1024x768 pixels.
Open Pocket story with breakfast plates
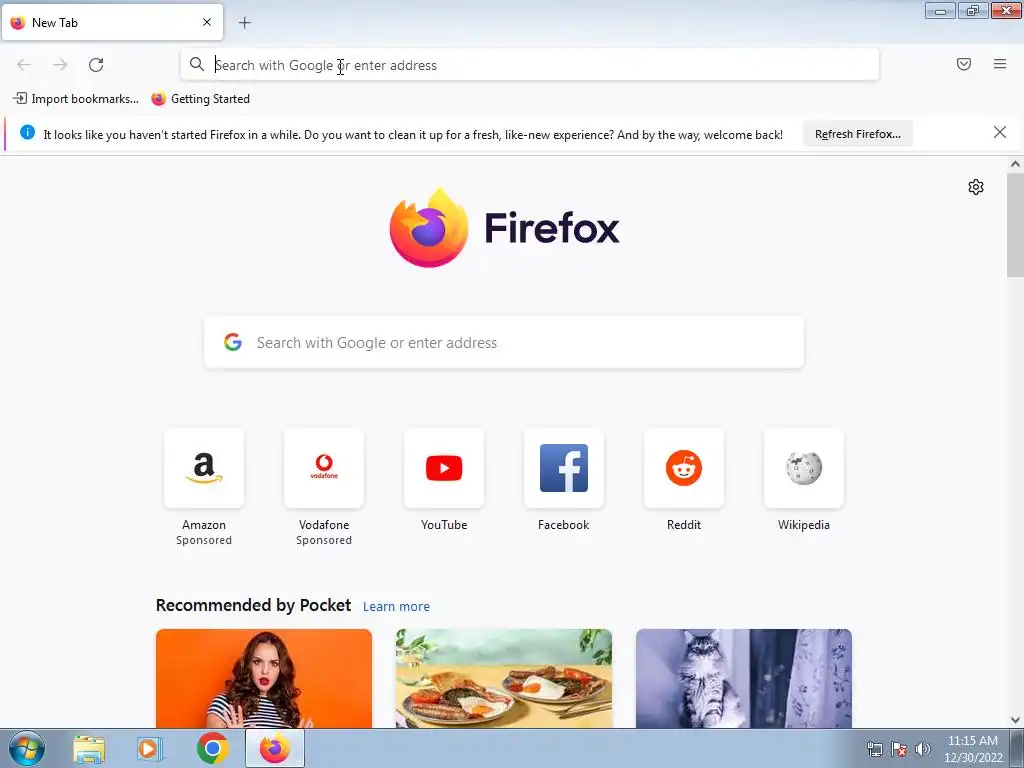(504, 679)
